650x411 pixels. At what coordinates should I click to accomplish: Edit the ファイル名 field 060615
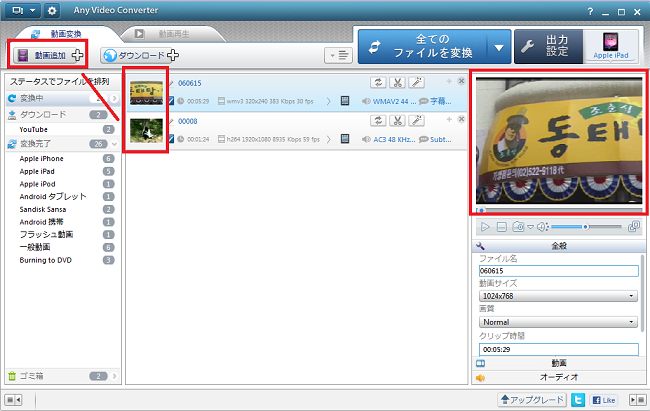559,271
